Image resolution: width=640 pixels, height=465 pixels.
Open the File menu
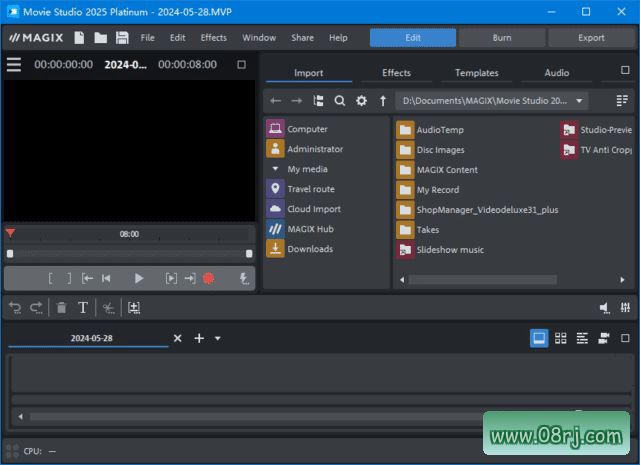(147, 38)
